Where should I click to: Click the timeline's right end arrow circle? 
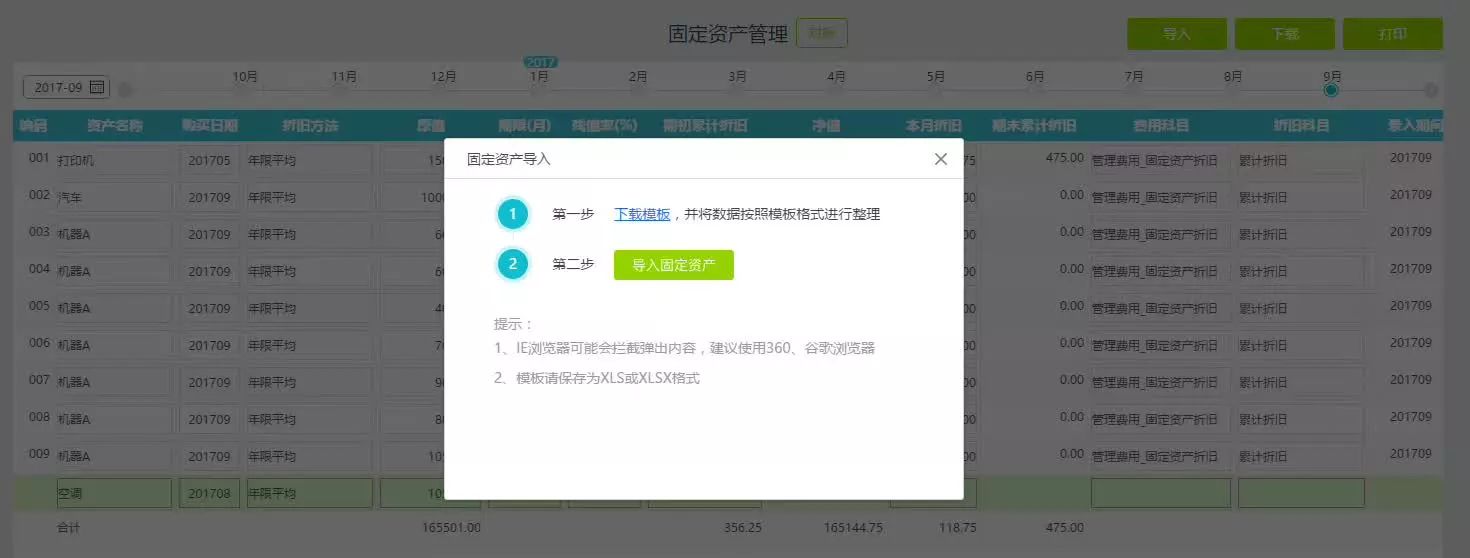(x=1431, y=90)
